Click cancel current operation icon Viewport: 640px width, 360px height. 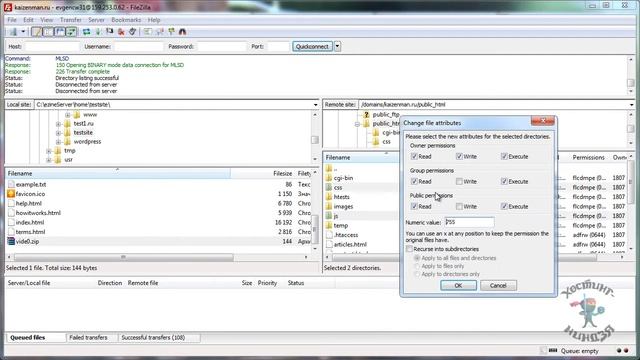109,32
